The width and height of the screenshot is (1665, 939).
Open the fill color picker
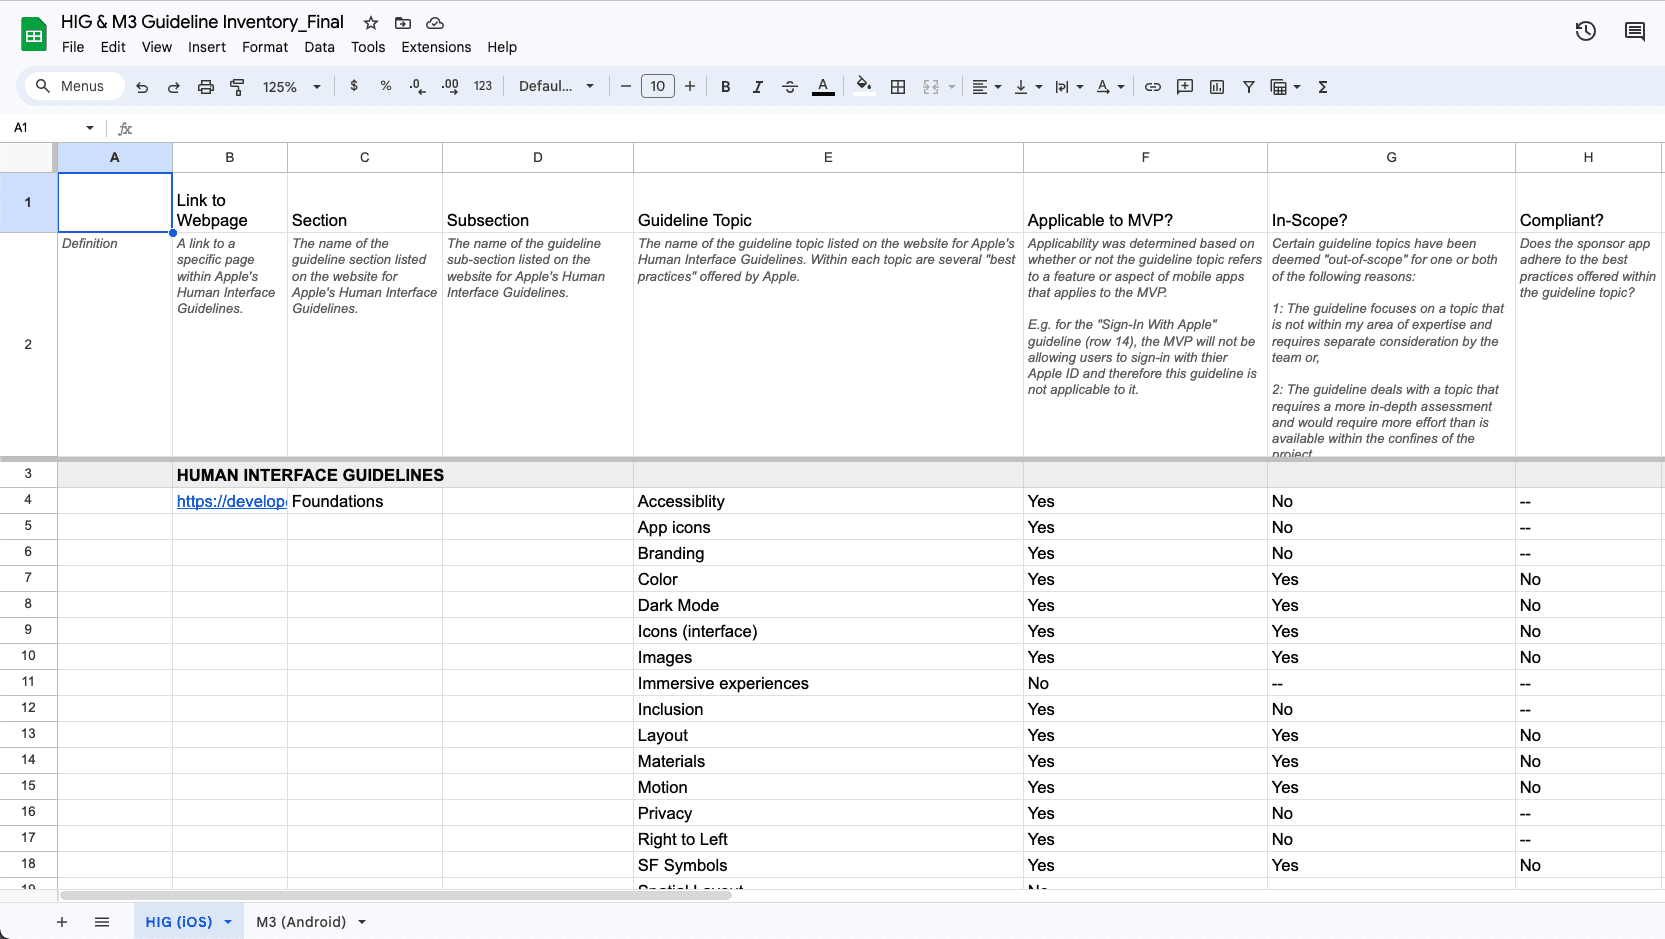point(864,86)
